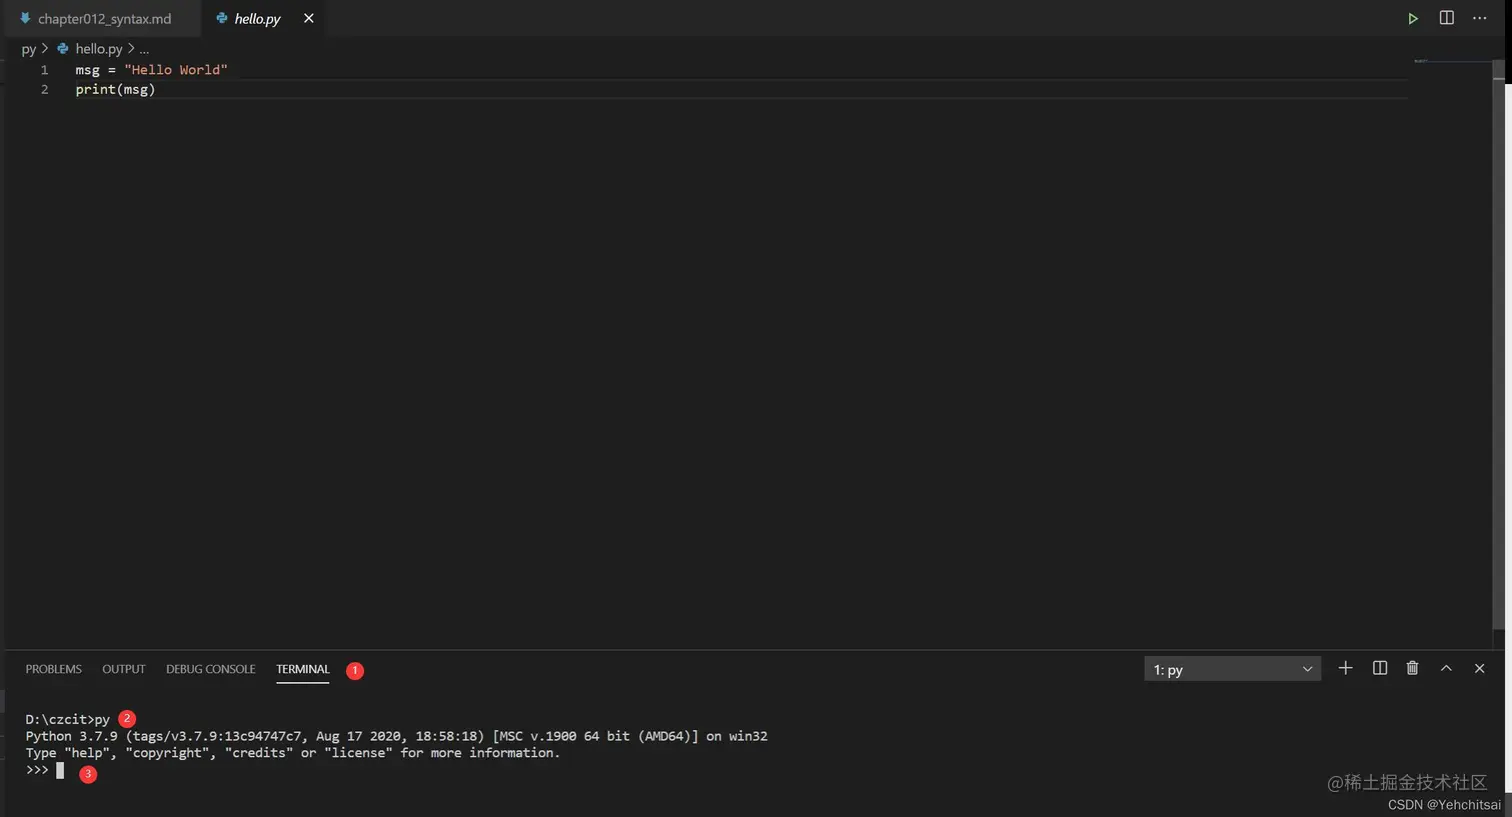The height and width of the screenshot is (817, 1512).
Task: Close the hello.py editor tab
Action: pos(308,18)
